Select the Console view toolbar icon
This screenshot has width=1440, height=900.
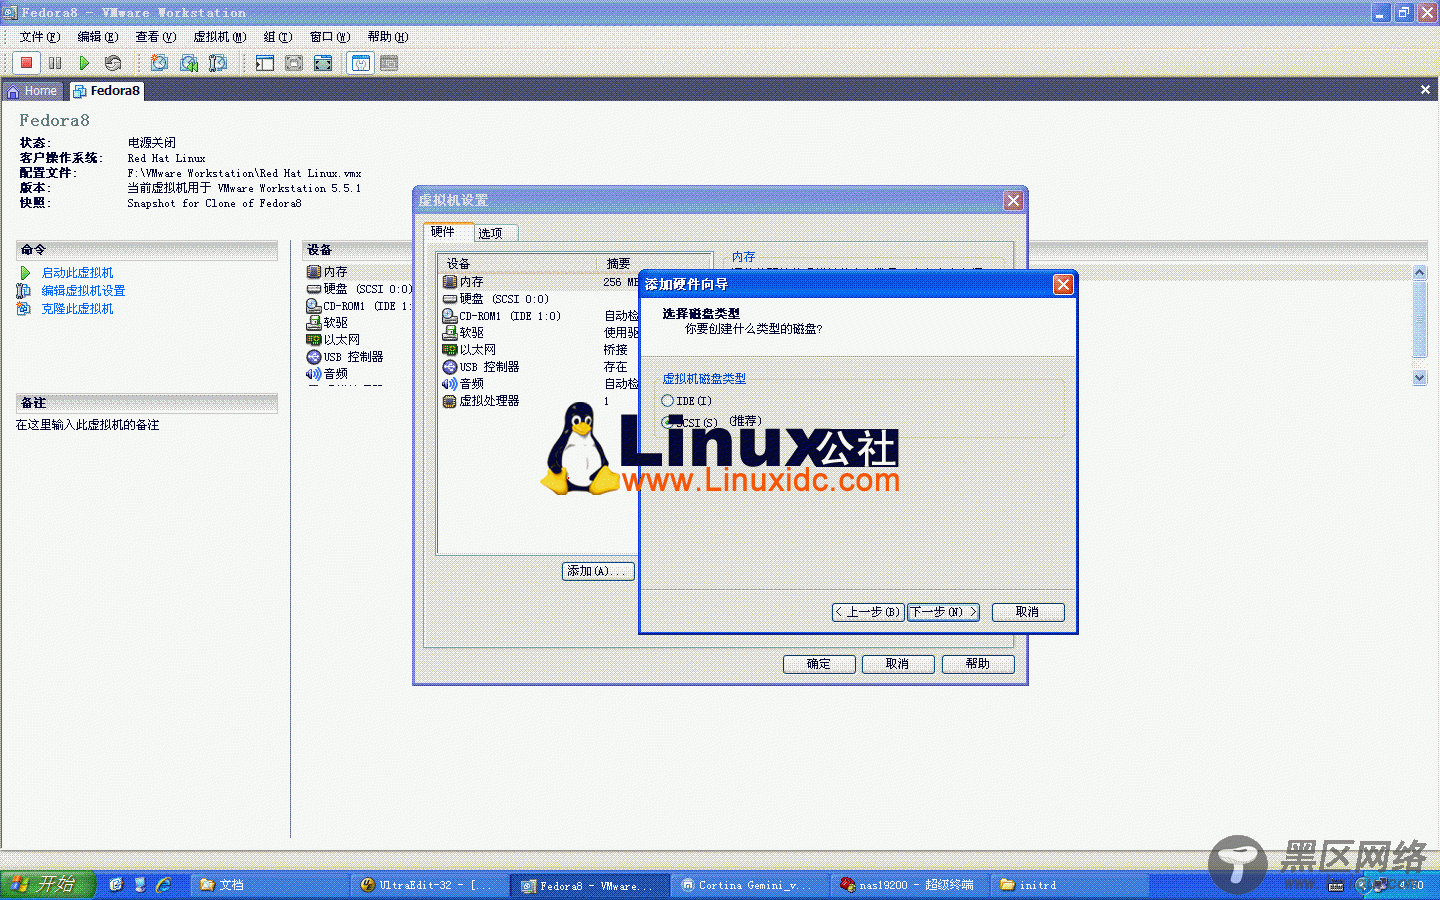pos(390,63)
